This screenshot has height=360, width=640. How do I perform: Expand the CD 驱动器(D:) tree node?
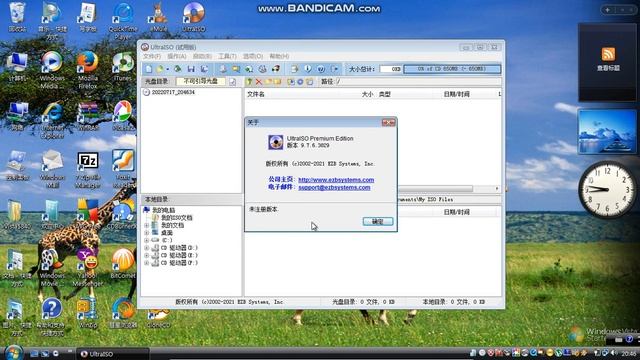click(147, 248)
